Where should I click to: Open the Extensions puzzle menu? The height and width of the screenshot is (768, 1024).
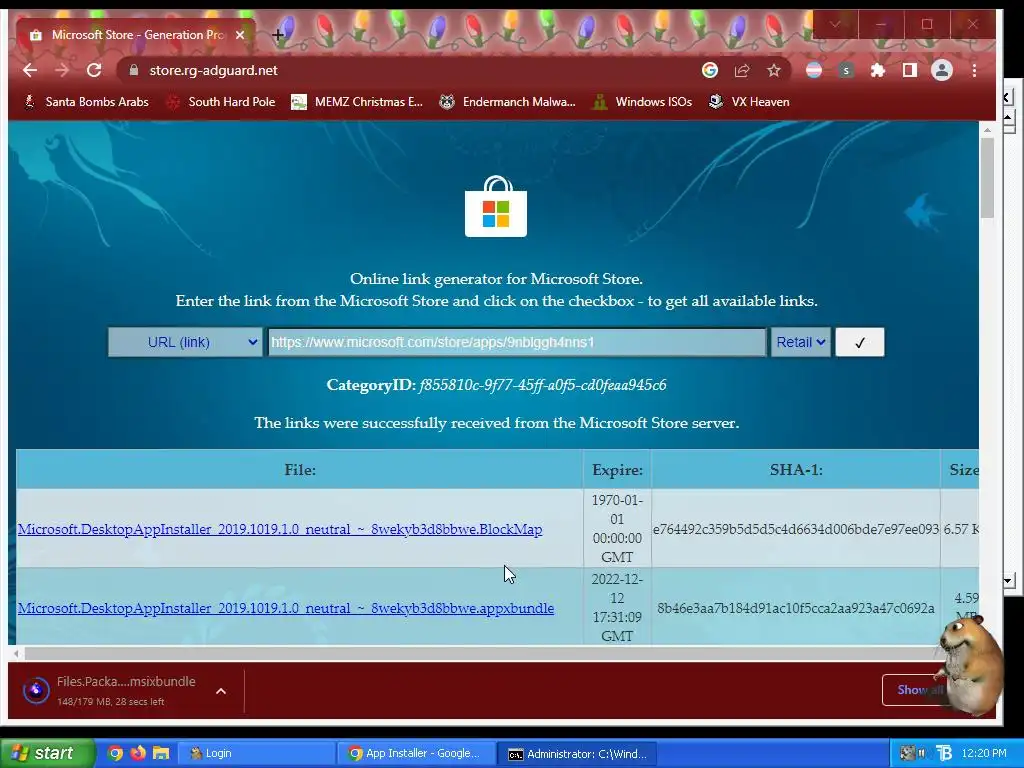[878, 71]
